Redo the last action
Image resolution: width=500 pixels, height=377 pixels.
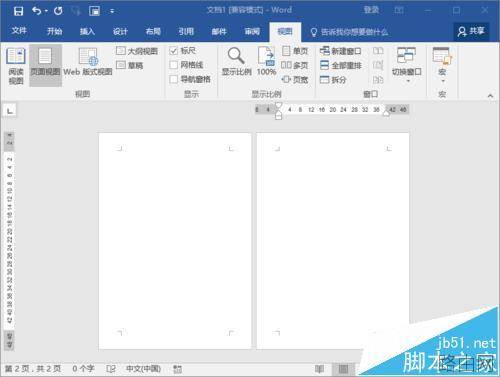click(x=58, y=11)
